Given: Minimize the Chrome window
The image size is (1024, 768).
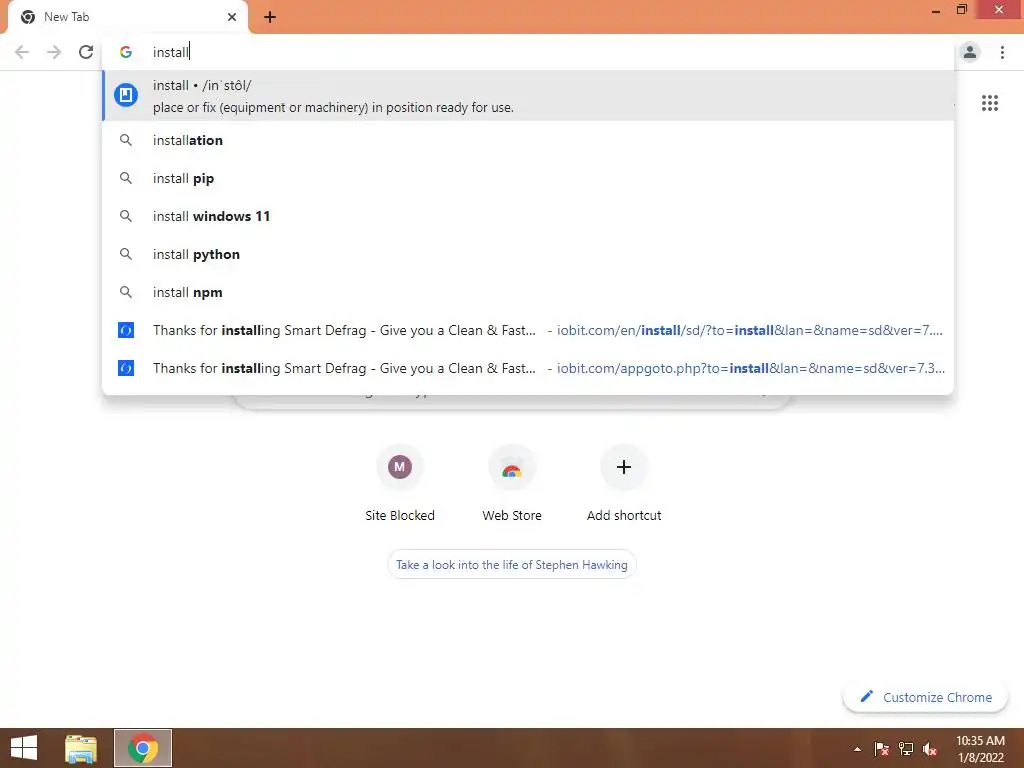Looking at the screenshot, I should (x=936, y=10).
